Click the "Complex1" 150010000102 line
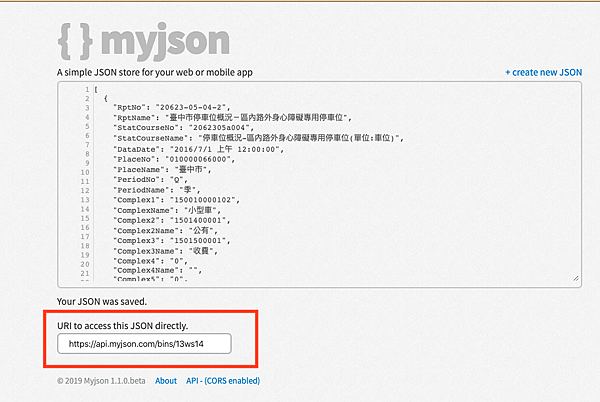 [x=176, y=200]
